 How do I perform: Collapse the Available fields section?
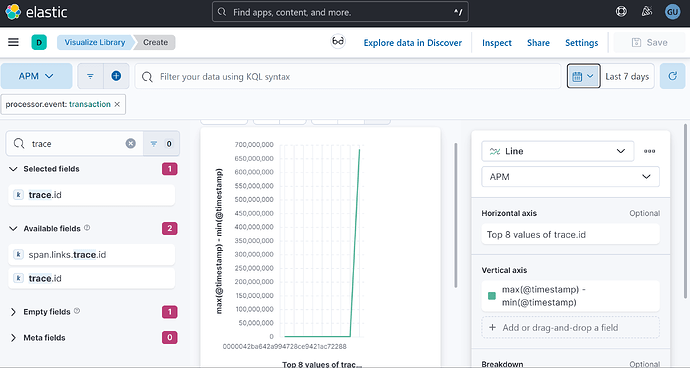coord(13,228)
